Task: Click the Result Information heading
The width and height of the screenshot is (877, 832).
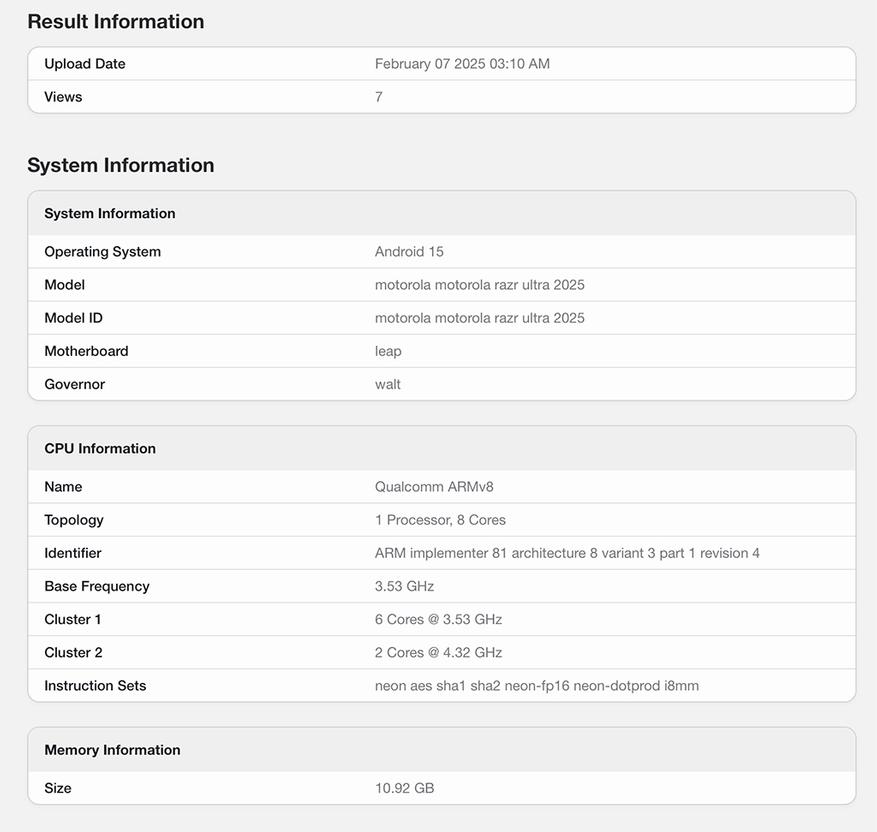Action: pos(116,22)
